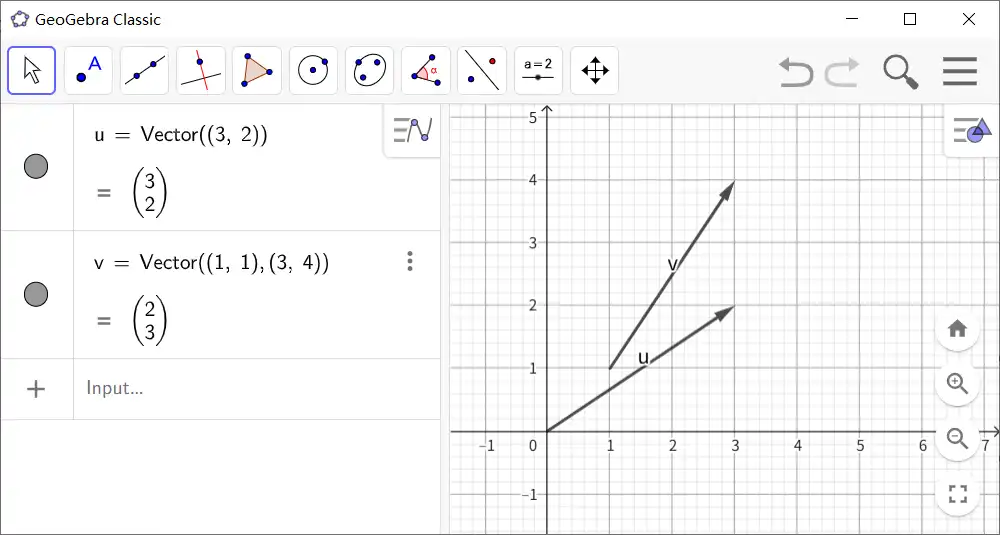
Task: Toggle visibility of vector u
Action: tap(36, 166)
